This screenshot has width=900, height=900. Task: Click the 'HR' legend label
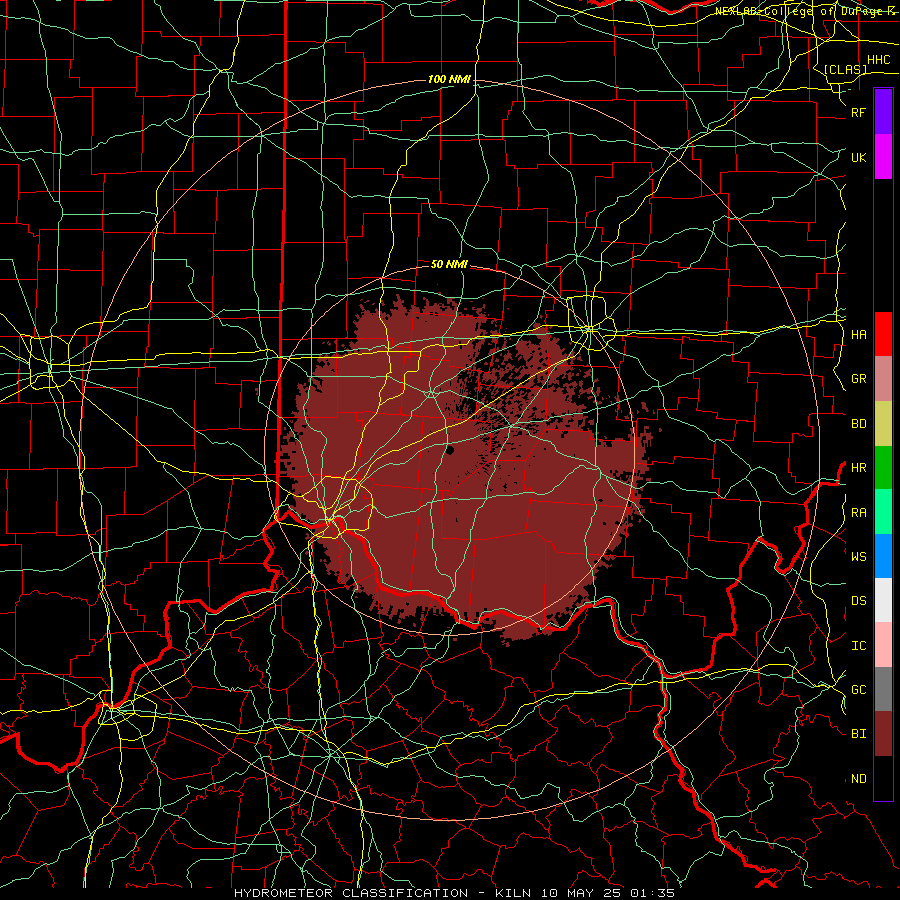(x=858, y=467)
